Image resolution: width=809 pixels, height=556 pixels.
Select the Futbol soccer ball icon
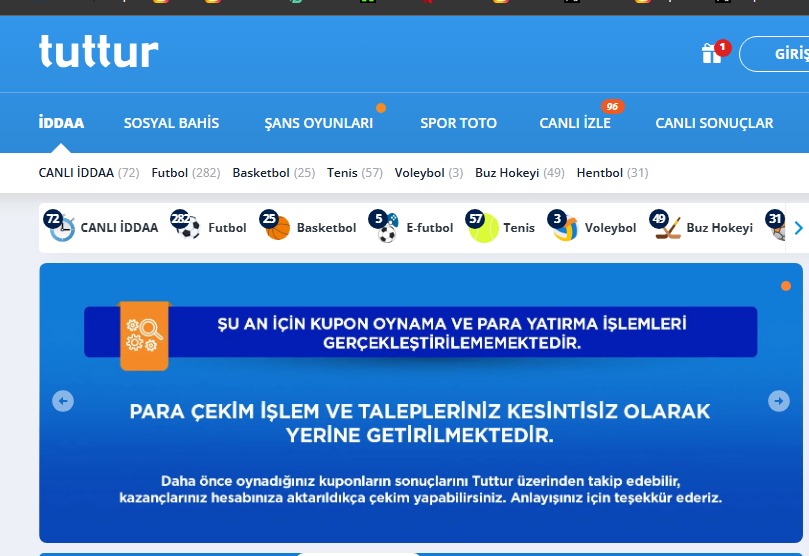(187, 228)
